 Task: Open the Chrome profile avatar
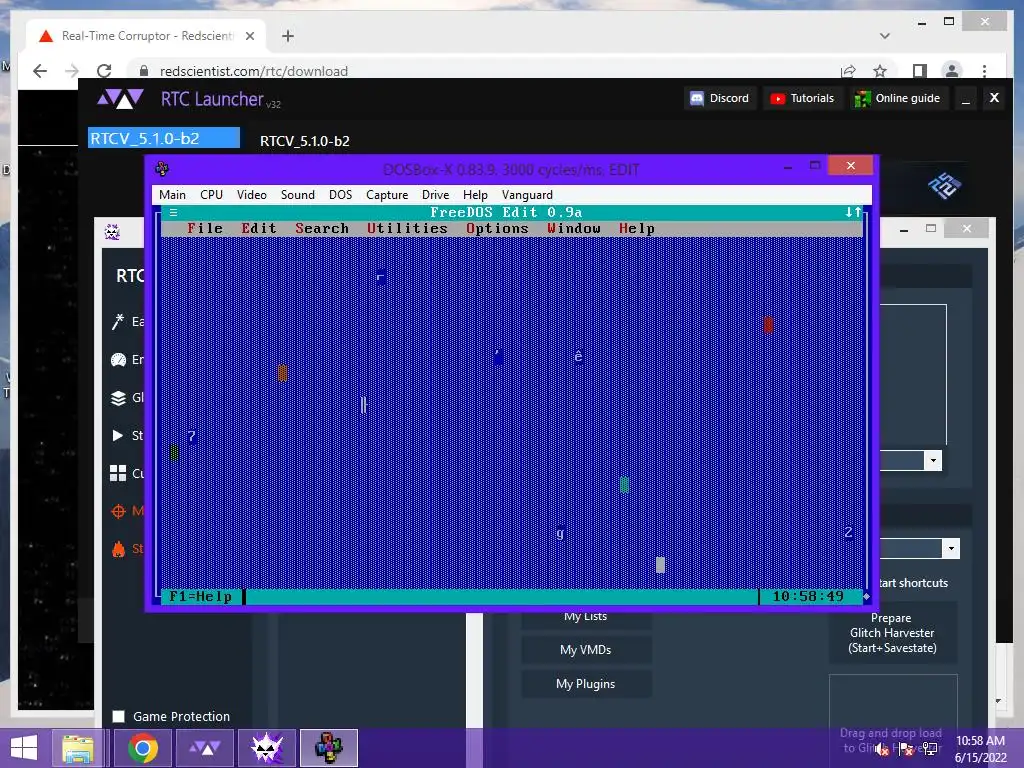pyautogui.click(x=952, y=71)
